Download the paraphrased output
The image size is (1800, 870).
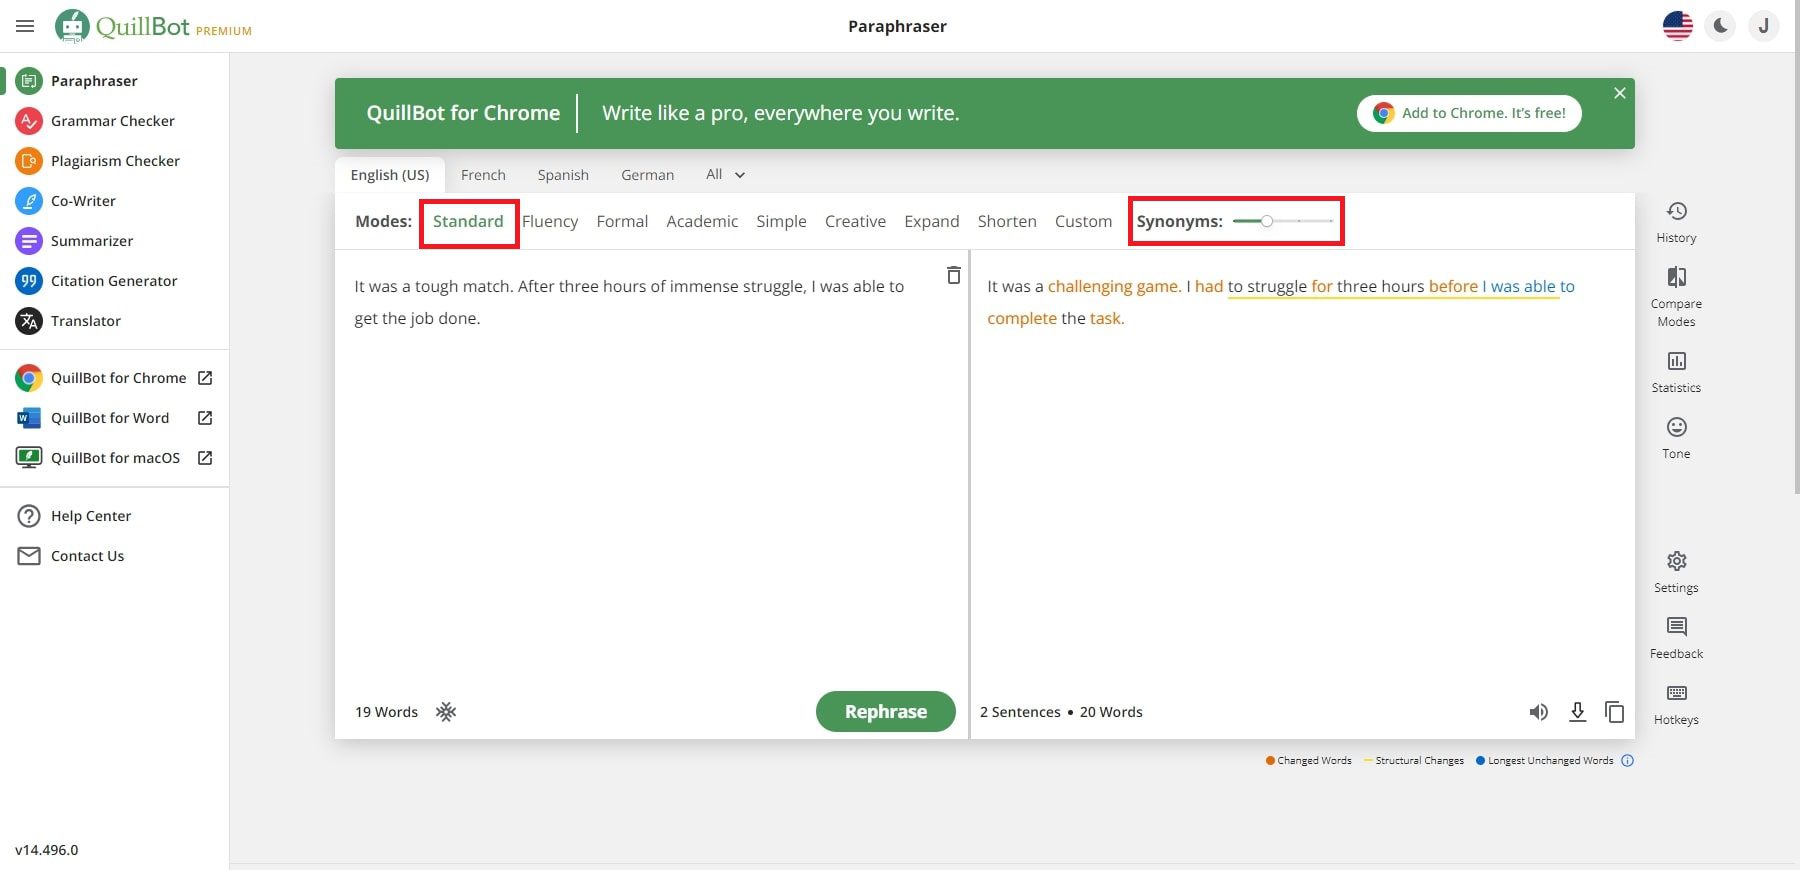(x=1577, y=712)
